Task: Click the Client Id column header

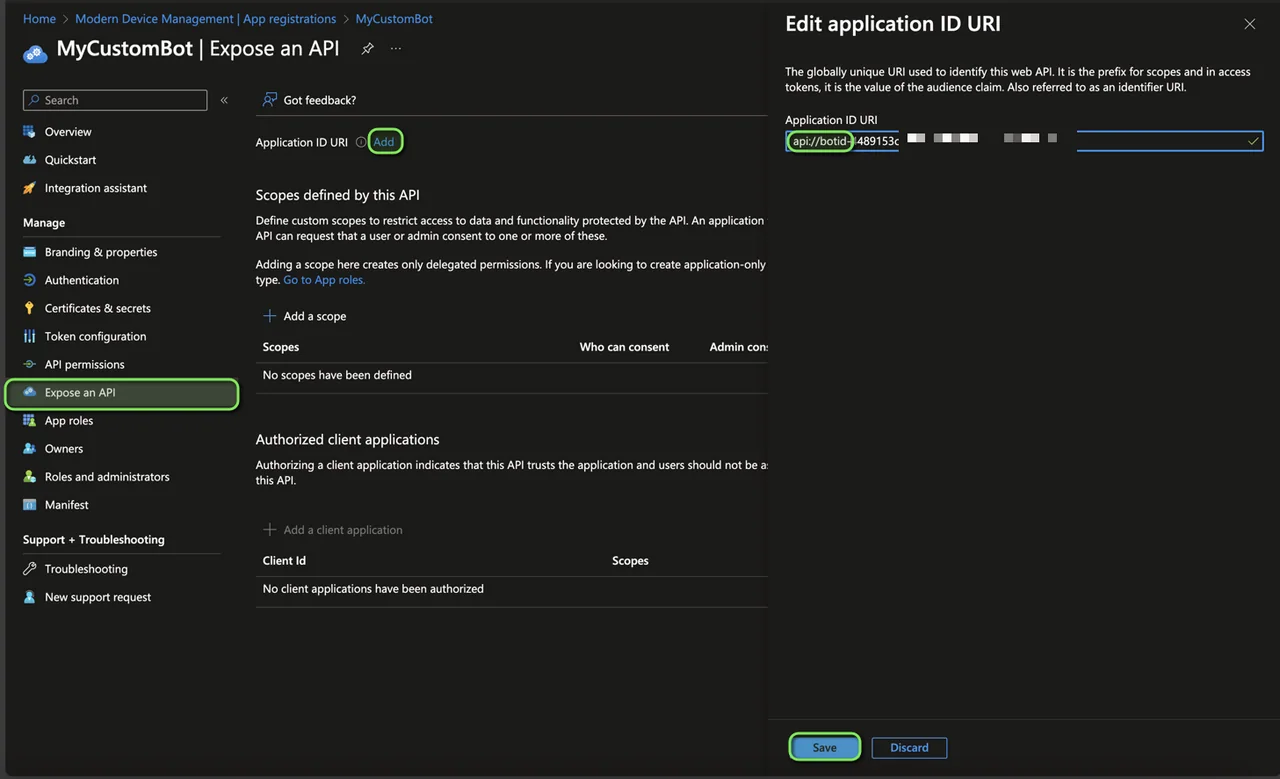Action: point(284,561)
